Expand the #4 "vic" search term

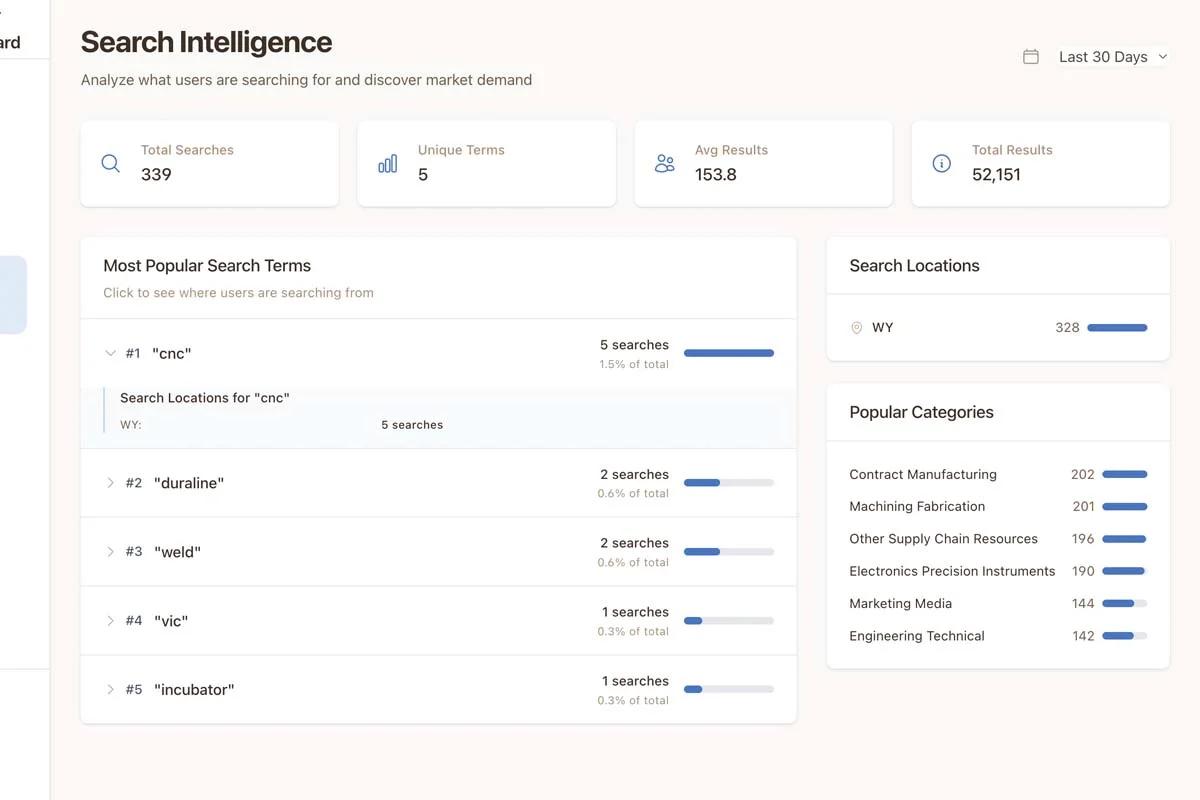tap(111, 621)
